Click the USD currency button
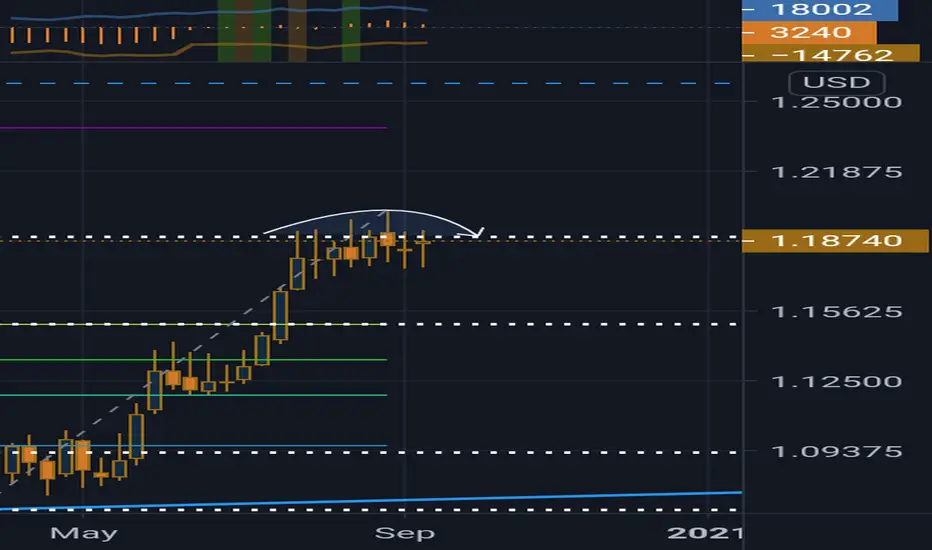Screen dimensions: 932x550 click(836, 82)
